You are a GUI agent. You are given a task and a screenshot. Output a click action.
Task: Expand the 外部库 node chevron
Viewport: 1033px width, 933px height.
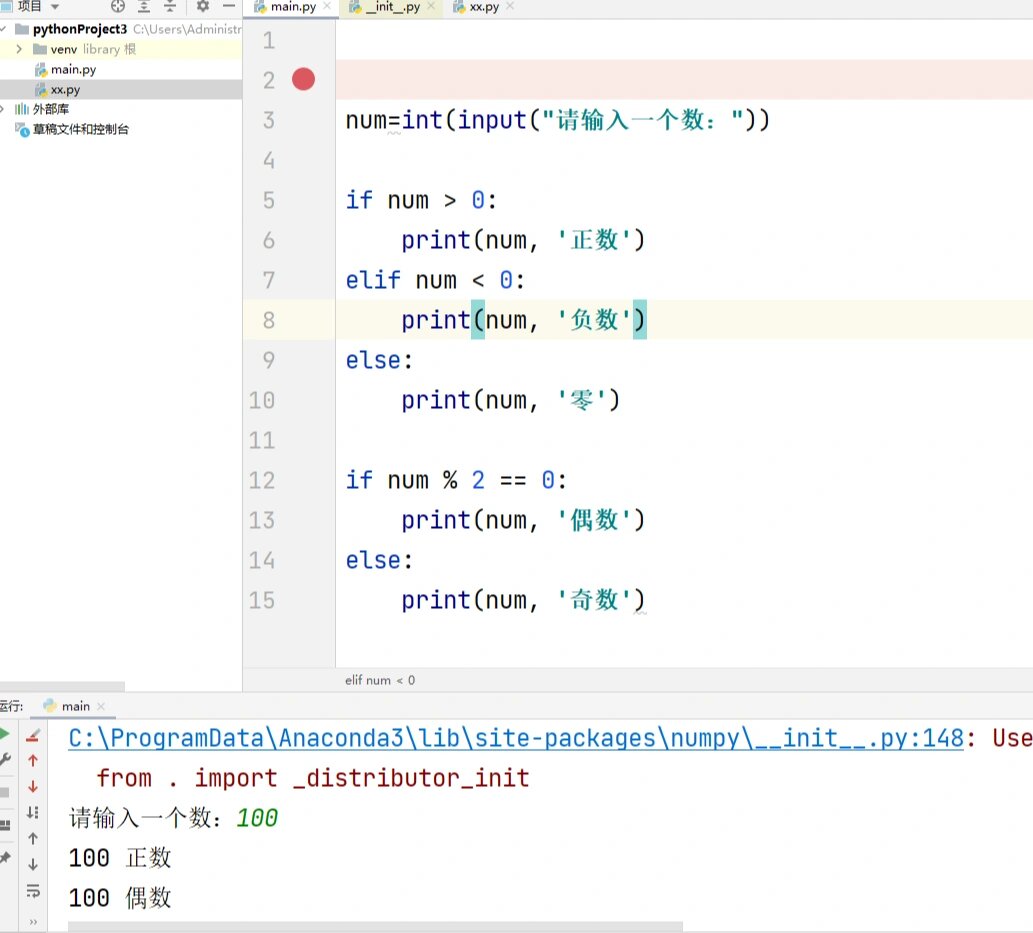tap(3, 109)
